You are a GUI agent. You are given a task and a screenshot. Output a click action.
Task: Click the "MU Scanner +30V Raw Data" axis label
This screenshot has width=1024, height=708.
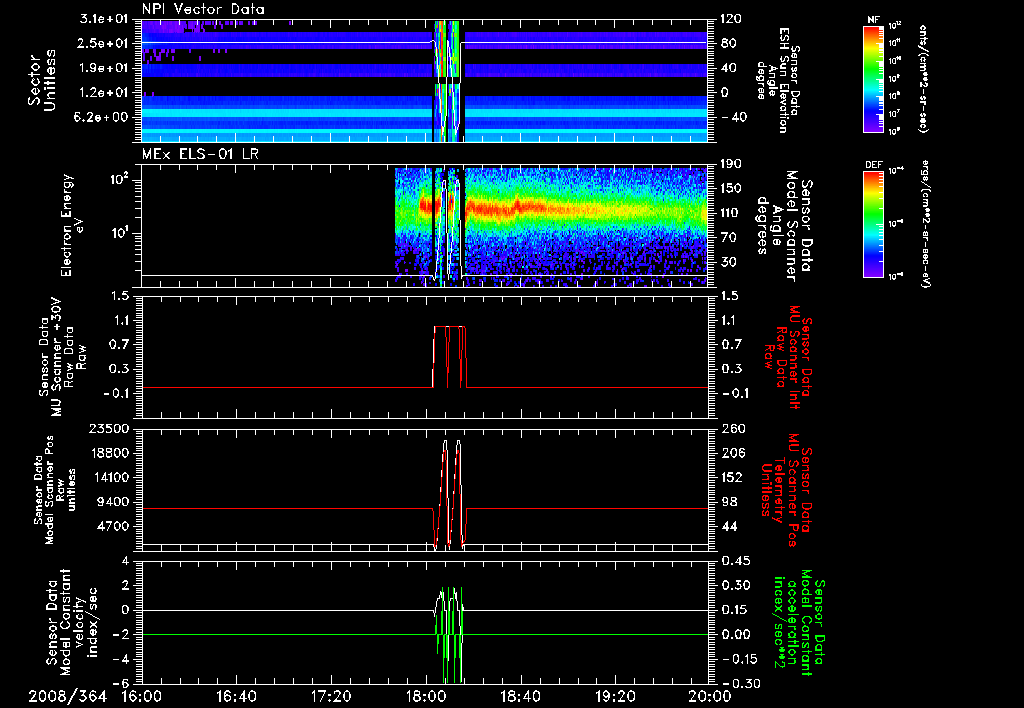61,357
